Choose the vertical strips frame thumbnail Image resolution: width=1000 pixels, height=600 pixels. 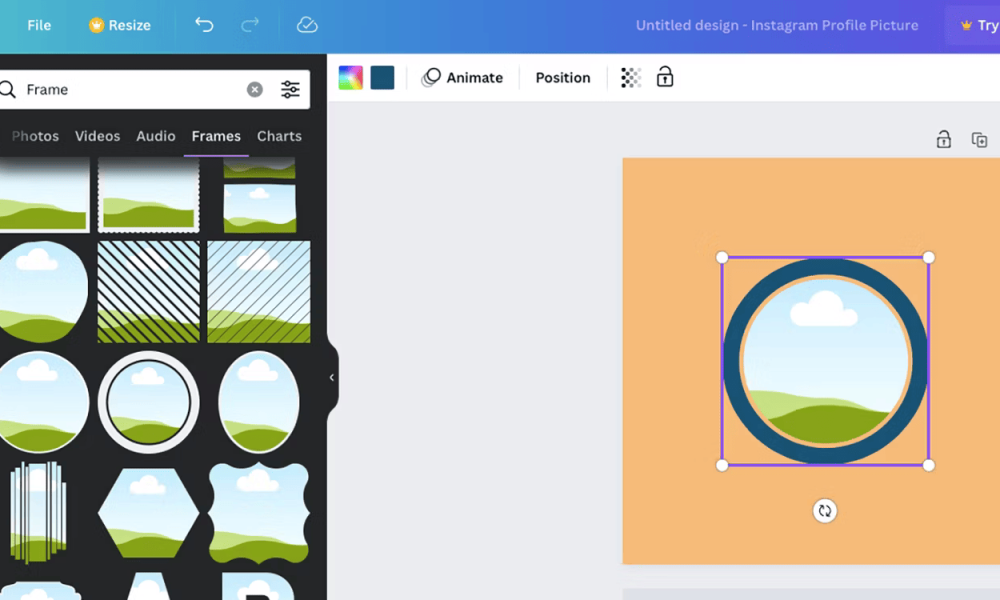pyautogui.click(x=38, y=513)
